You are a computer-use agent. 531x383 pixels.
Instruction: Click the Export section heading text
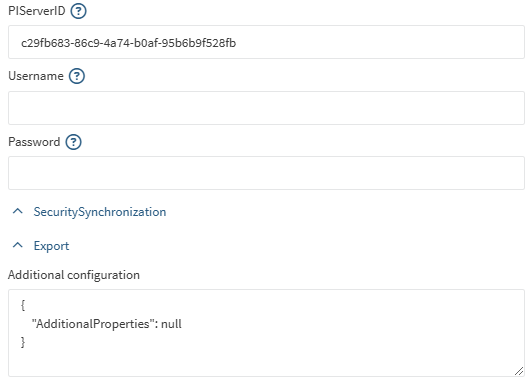pos(51,246)
